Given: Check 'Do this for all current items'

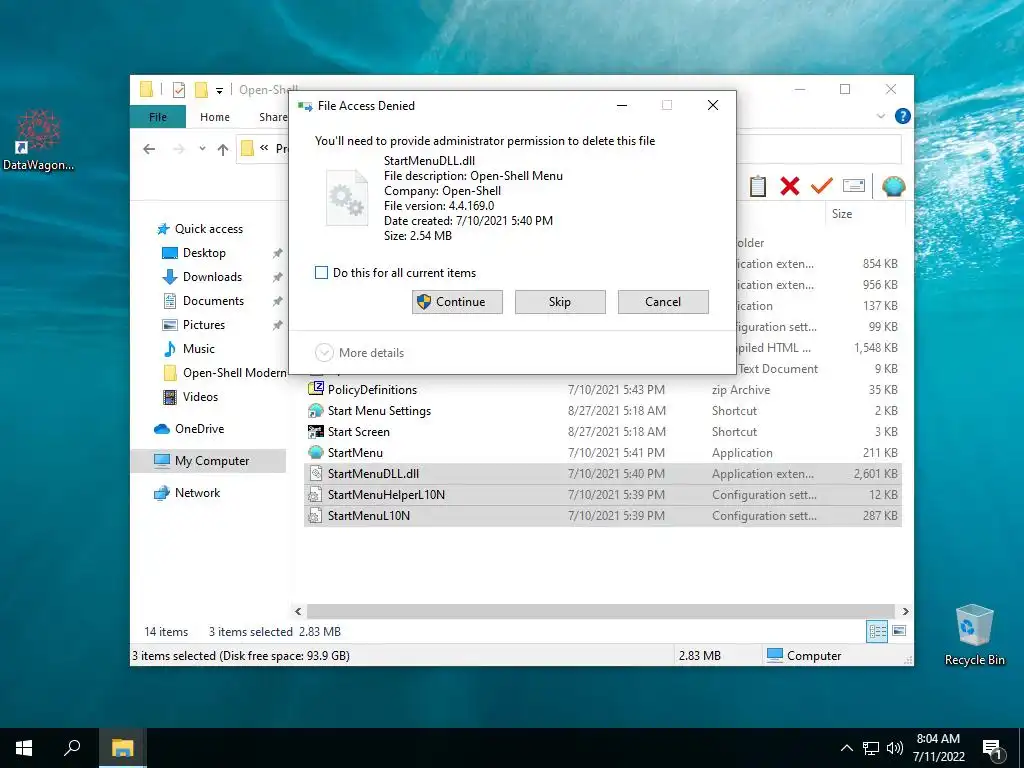Looking at the screenshot, I should coord(321,272).
